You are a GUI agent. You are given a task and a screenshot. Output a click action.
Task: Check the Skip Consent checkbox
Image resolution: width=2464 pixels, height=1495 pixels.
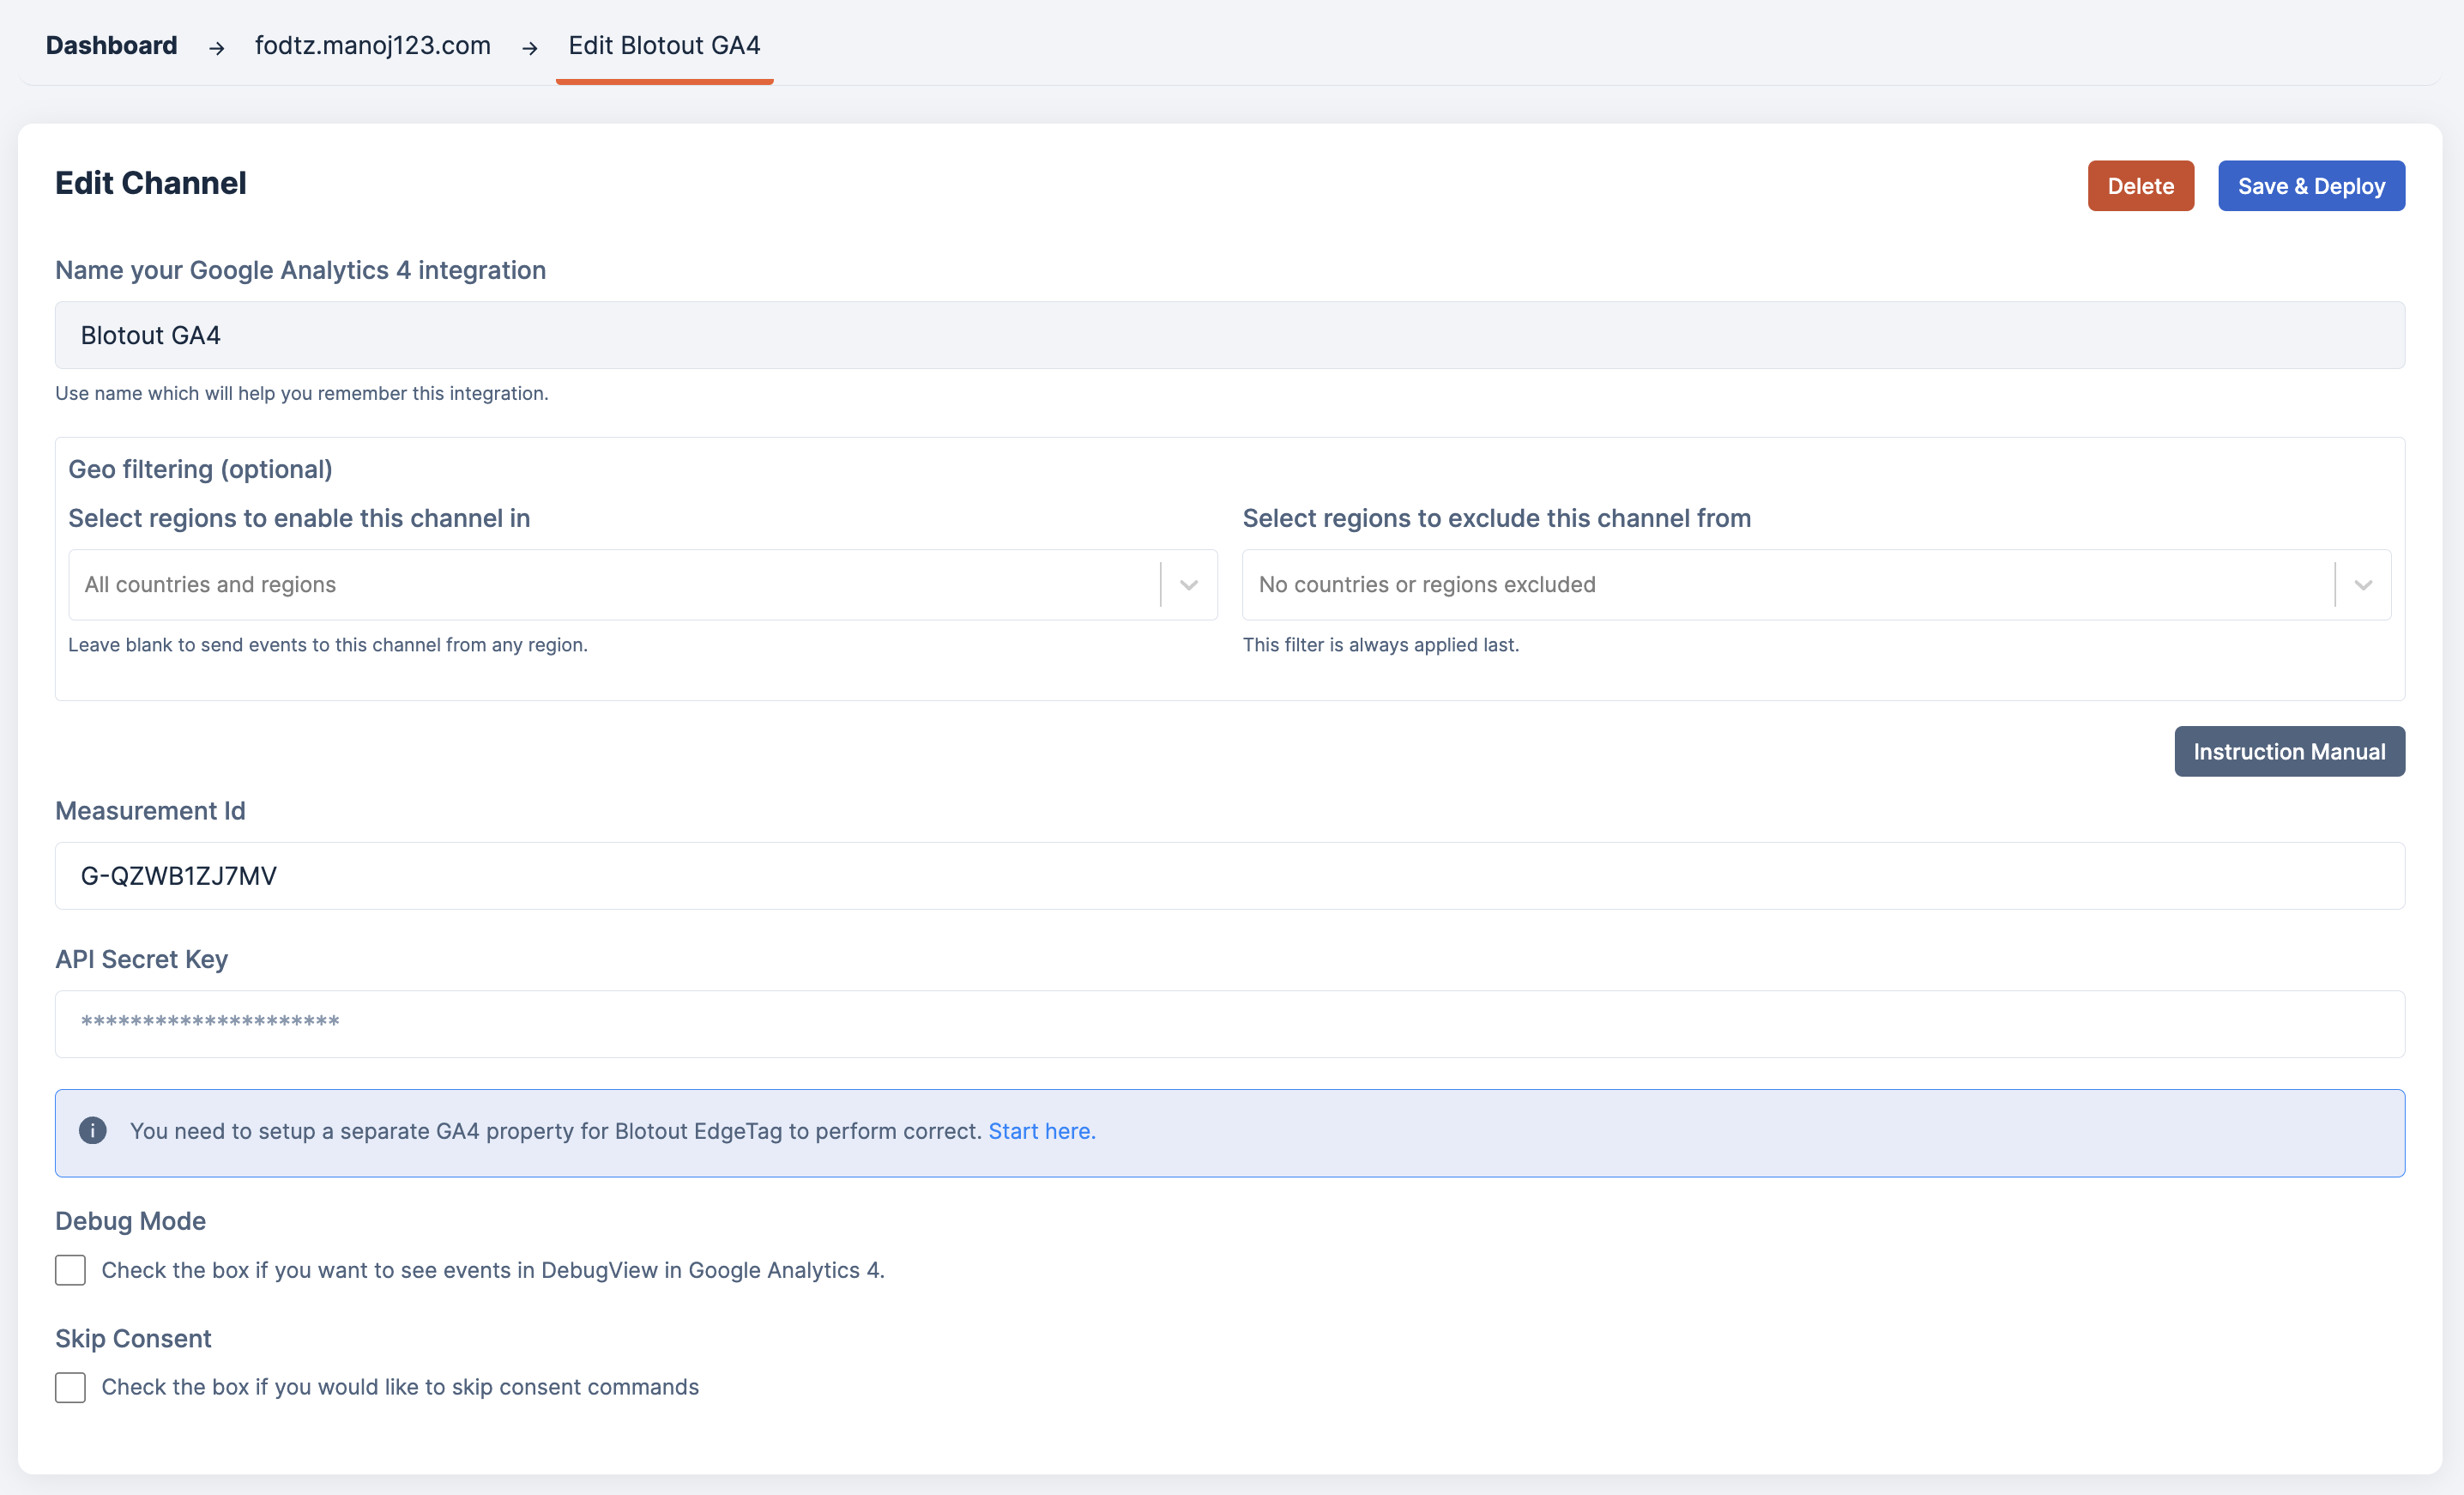pos(70,1387)
